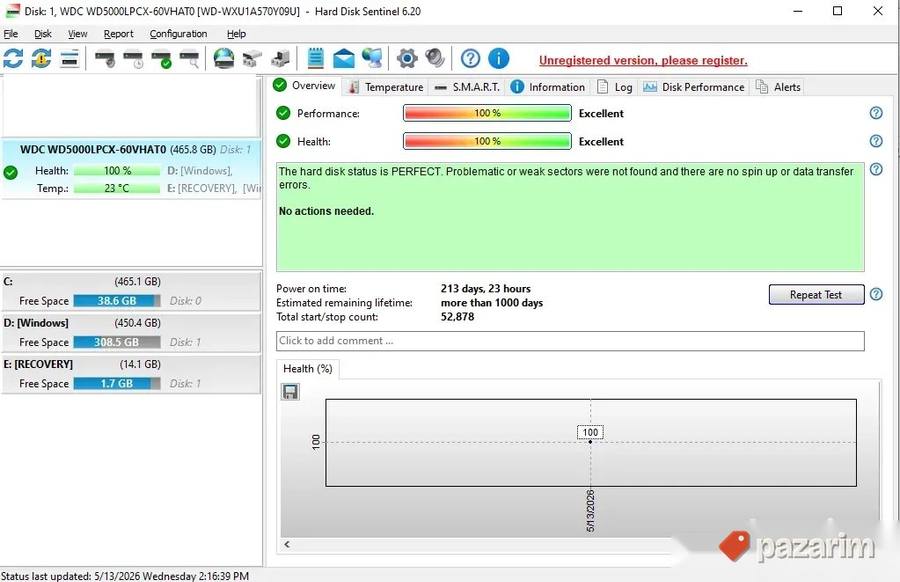Image resolution: width=900 pixels, height=582 pixels.
Task: Open the File menu
Action: click(10, 34)
